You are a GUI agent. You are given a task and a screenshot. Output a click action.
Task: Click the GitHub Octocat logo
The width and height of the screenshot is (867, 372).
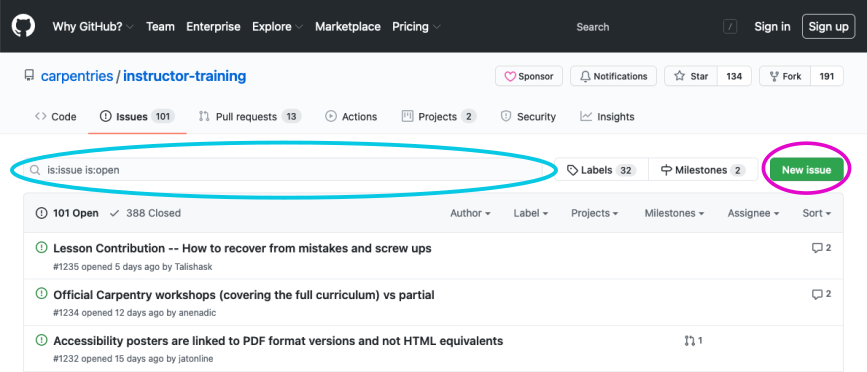pyautogui.click(x=23, y=26)
